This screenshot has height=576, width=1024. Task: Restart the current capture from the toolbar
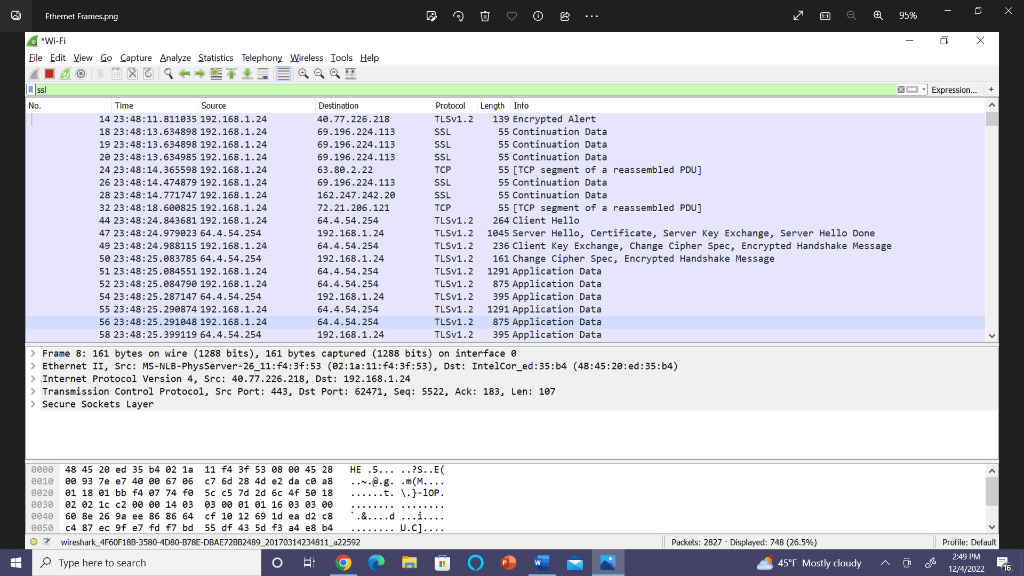65,73
